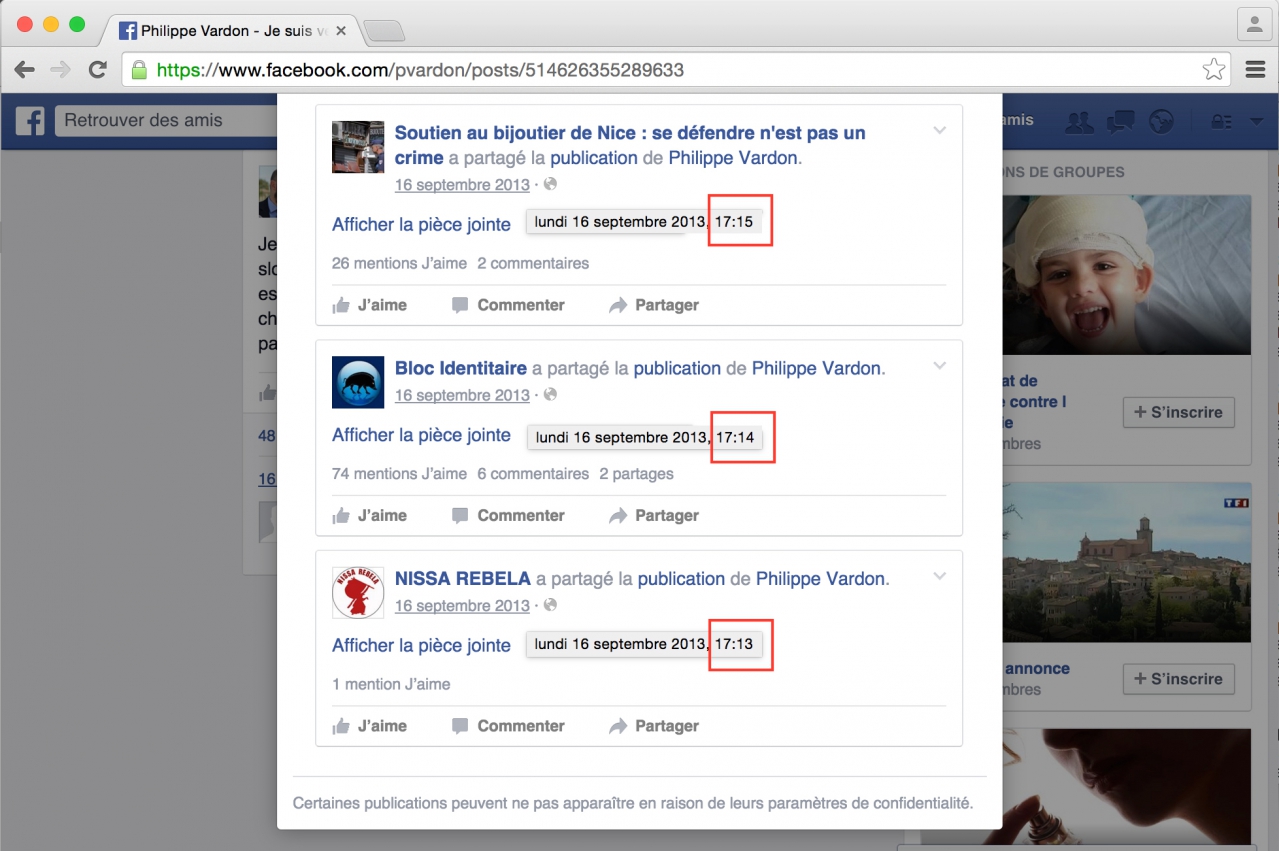Image resolution: width=1279 pixels, height=851 pixels.
Task: Open the Bloc Identitaire page link
Action: 461,368
